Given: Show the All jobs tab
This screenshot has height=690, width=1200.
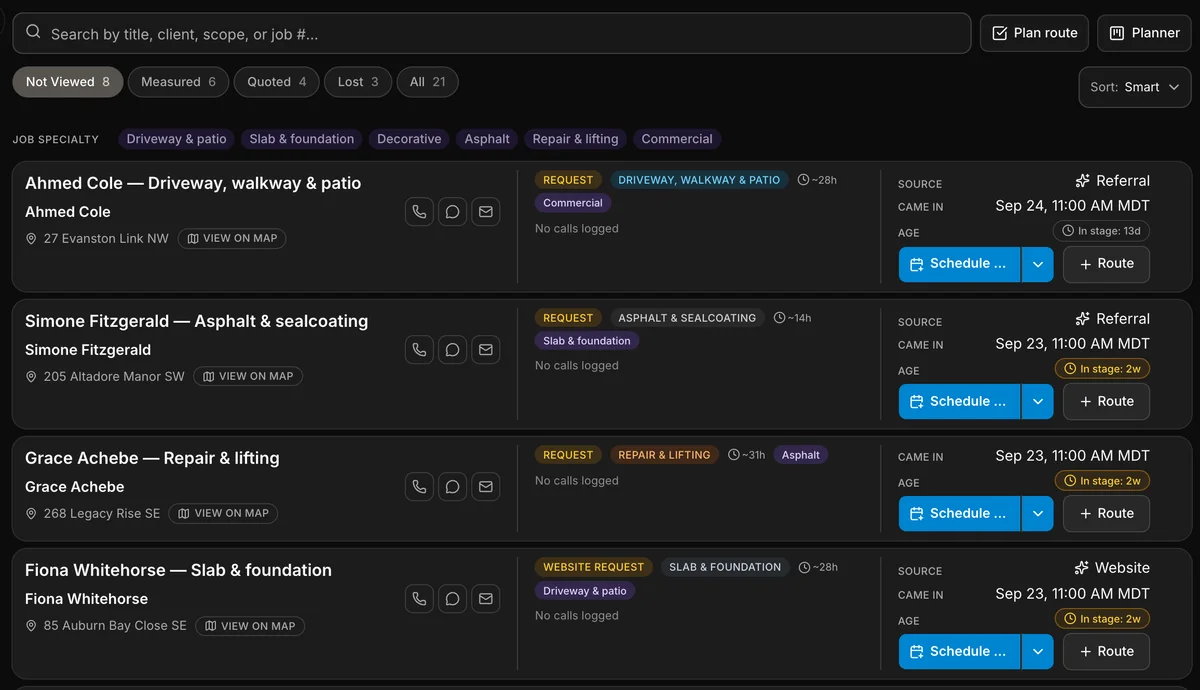Looking at the screenshot, I should click(427, 82).
